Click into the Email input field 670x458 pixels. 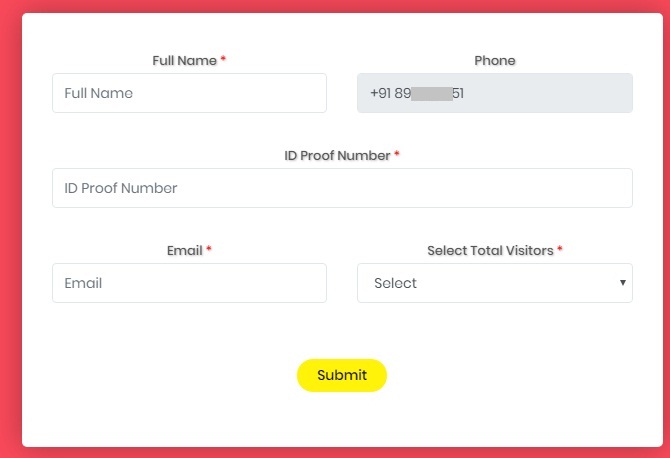(189, 283)
